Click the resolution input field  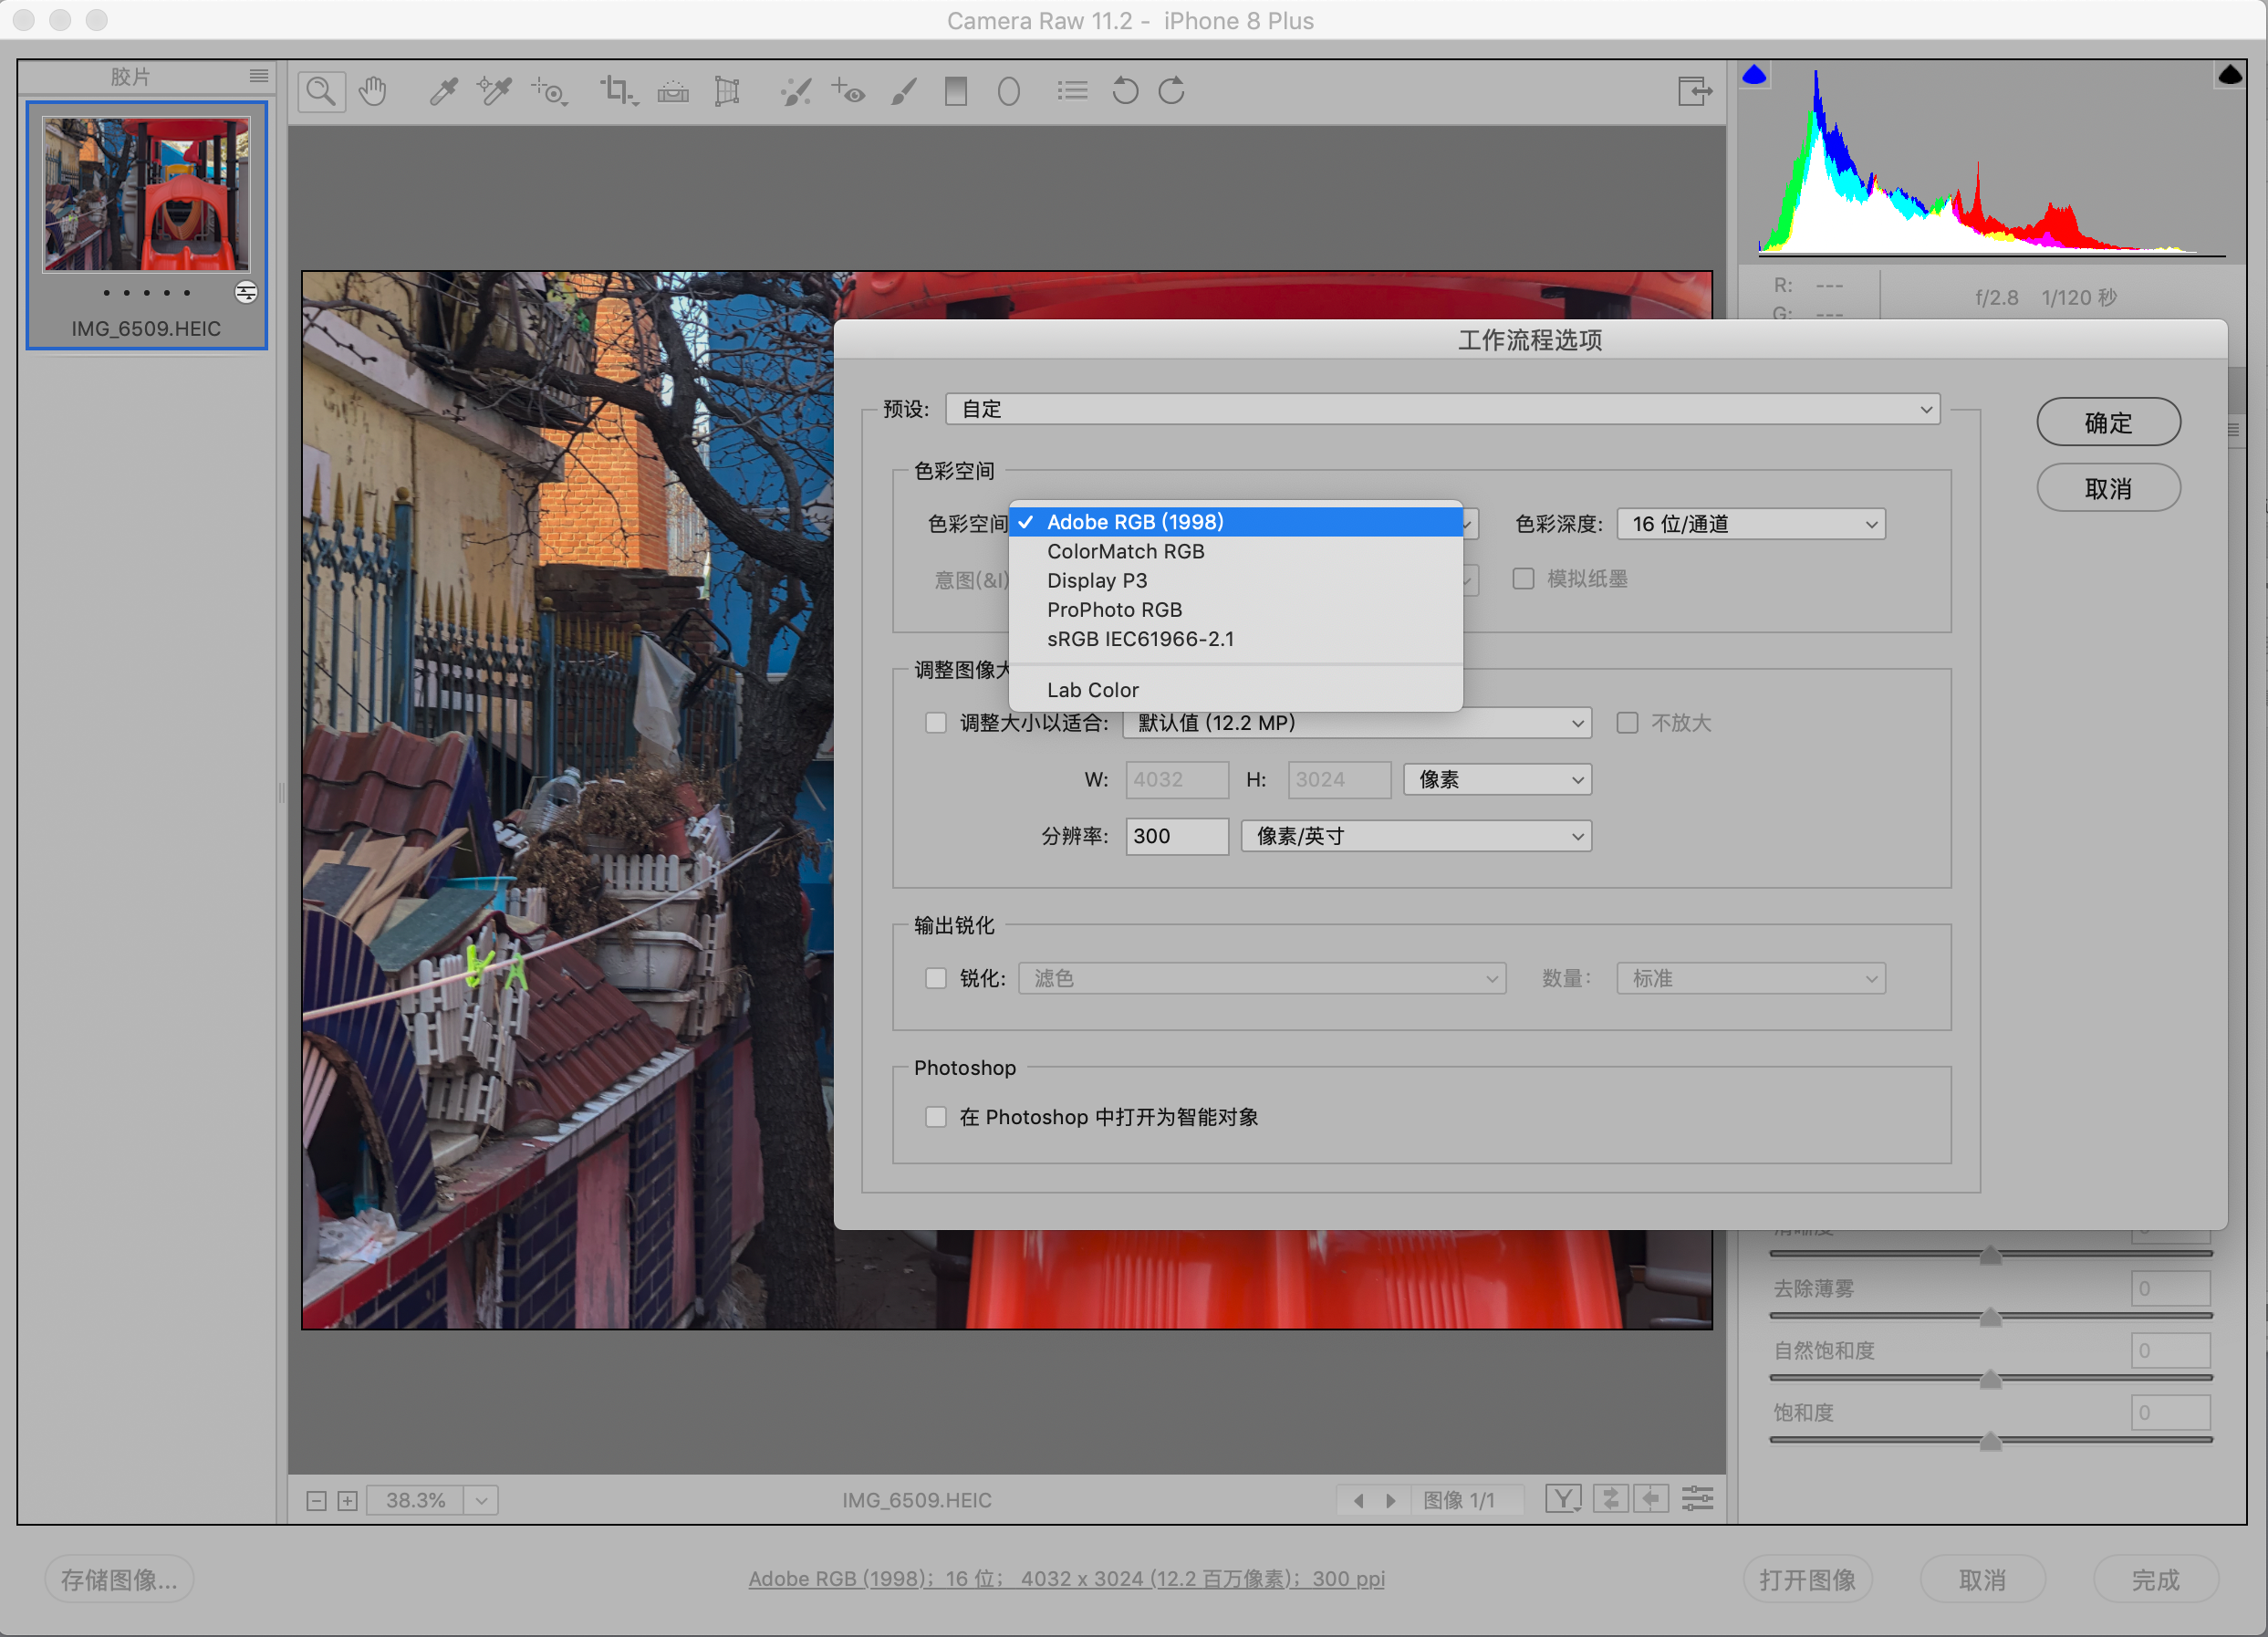click(1176, 836)
